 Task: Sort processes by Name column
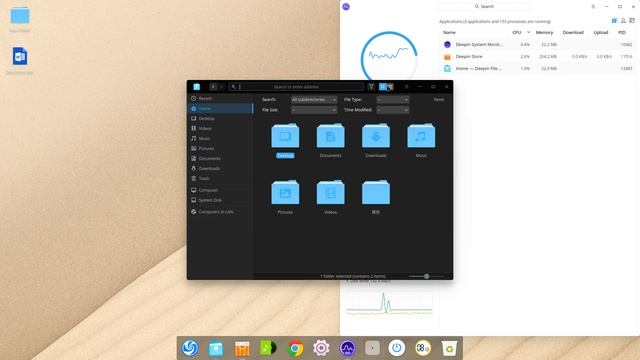click(x=449, y=32)
